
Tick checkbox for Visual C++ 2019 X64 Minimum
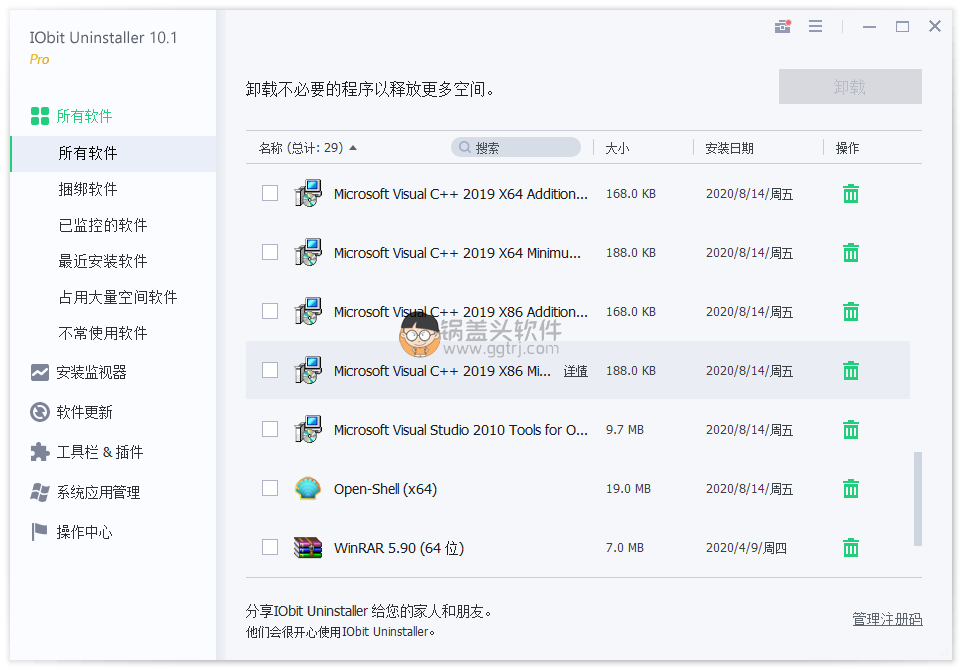270,252
